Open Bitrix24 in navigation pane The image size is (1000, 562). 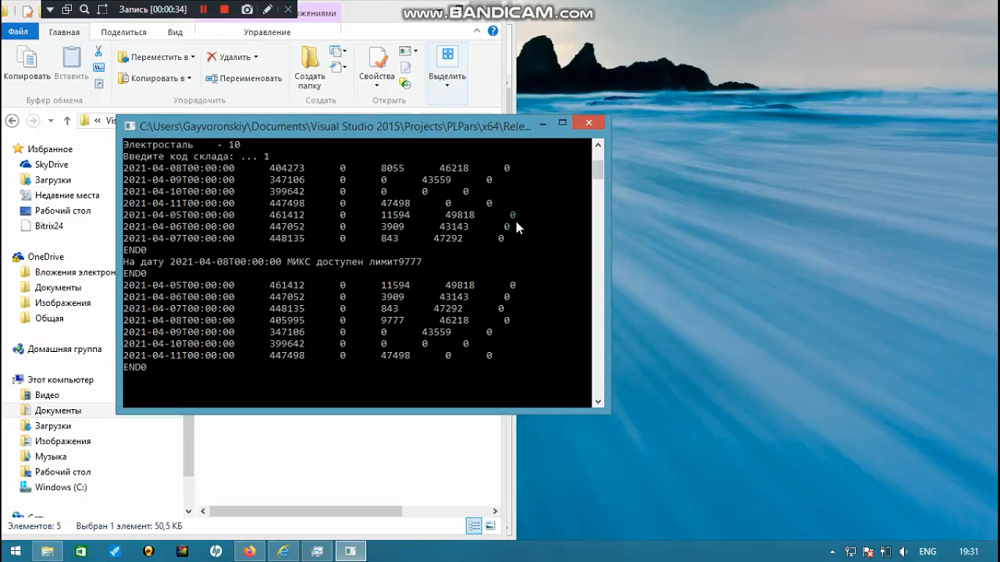[x=48, y=226]
